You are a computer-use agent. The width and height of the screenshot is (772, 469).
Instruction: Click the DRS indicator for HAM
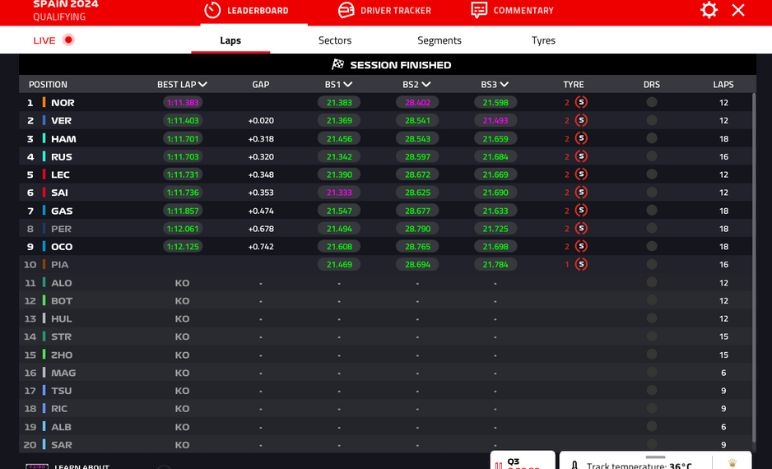(x=651, y=138)
